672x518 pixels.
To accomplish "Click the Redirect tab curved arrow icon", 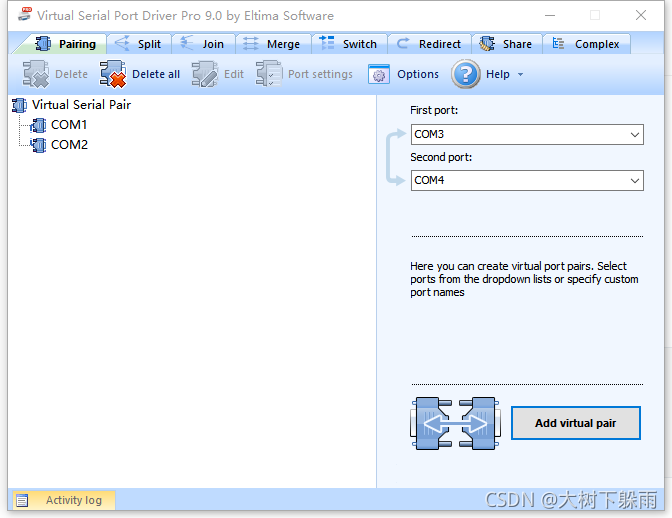I will point(403,43).
